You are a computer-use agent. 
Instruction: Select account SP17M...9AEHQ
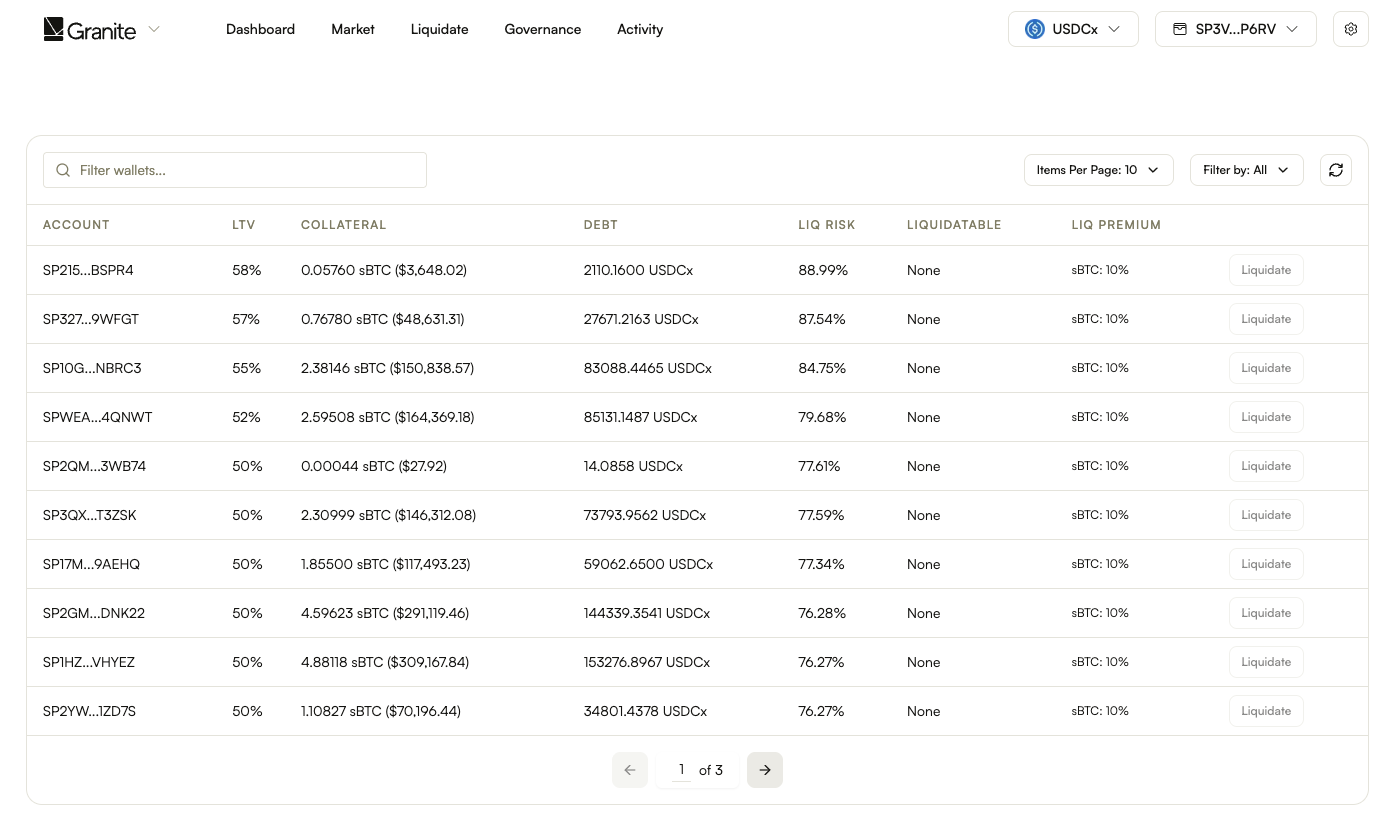(91, 564)
